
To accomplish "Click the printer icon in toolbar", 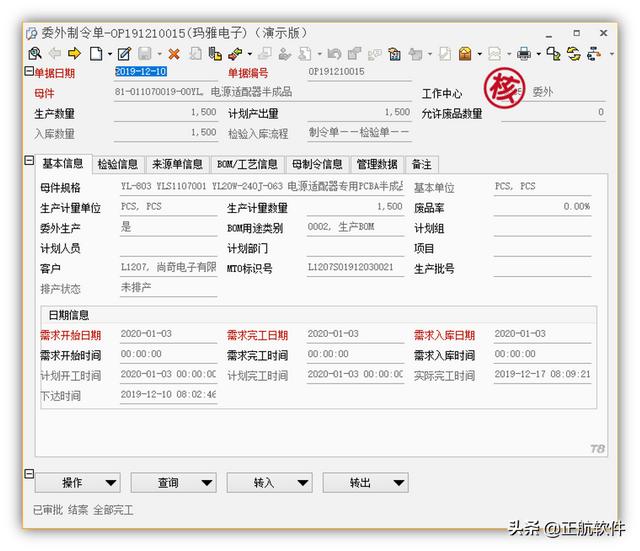I will pos(525,53).
